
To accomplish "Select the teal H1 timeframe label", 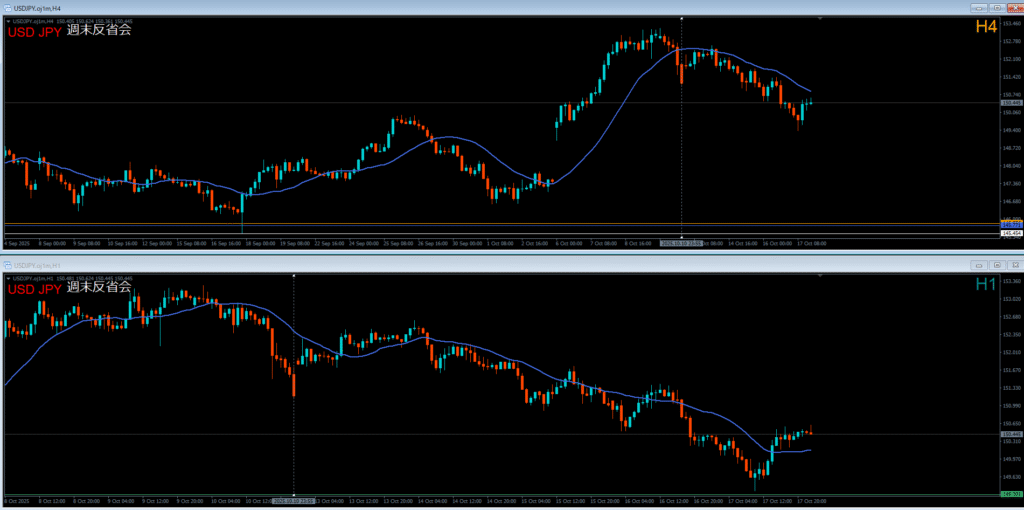I will coord(986,285).
